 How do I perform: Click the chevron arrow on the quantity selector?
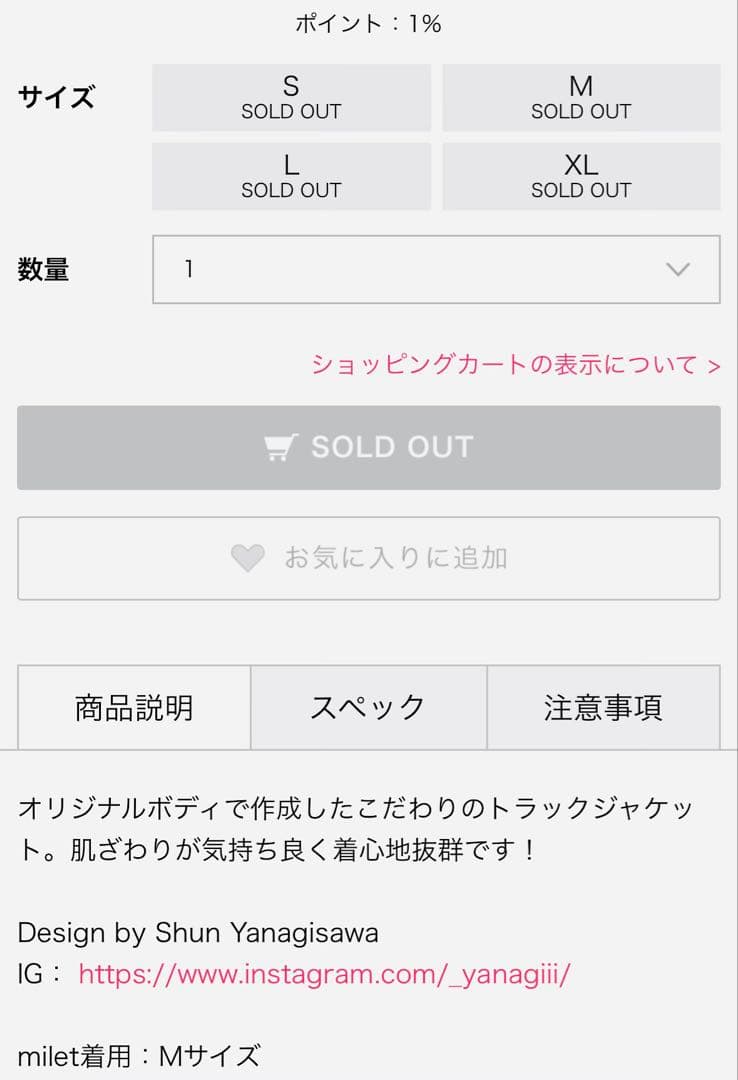[678, 269]
